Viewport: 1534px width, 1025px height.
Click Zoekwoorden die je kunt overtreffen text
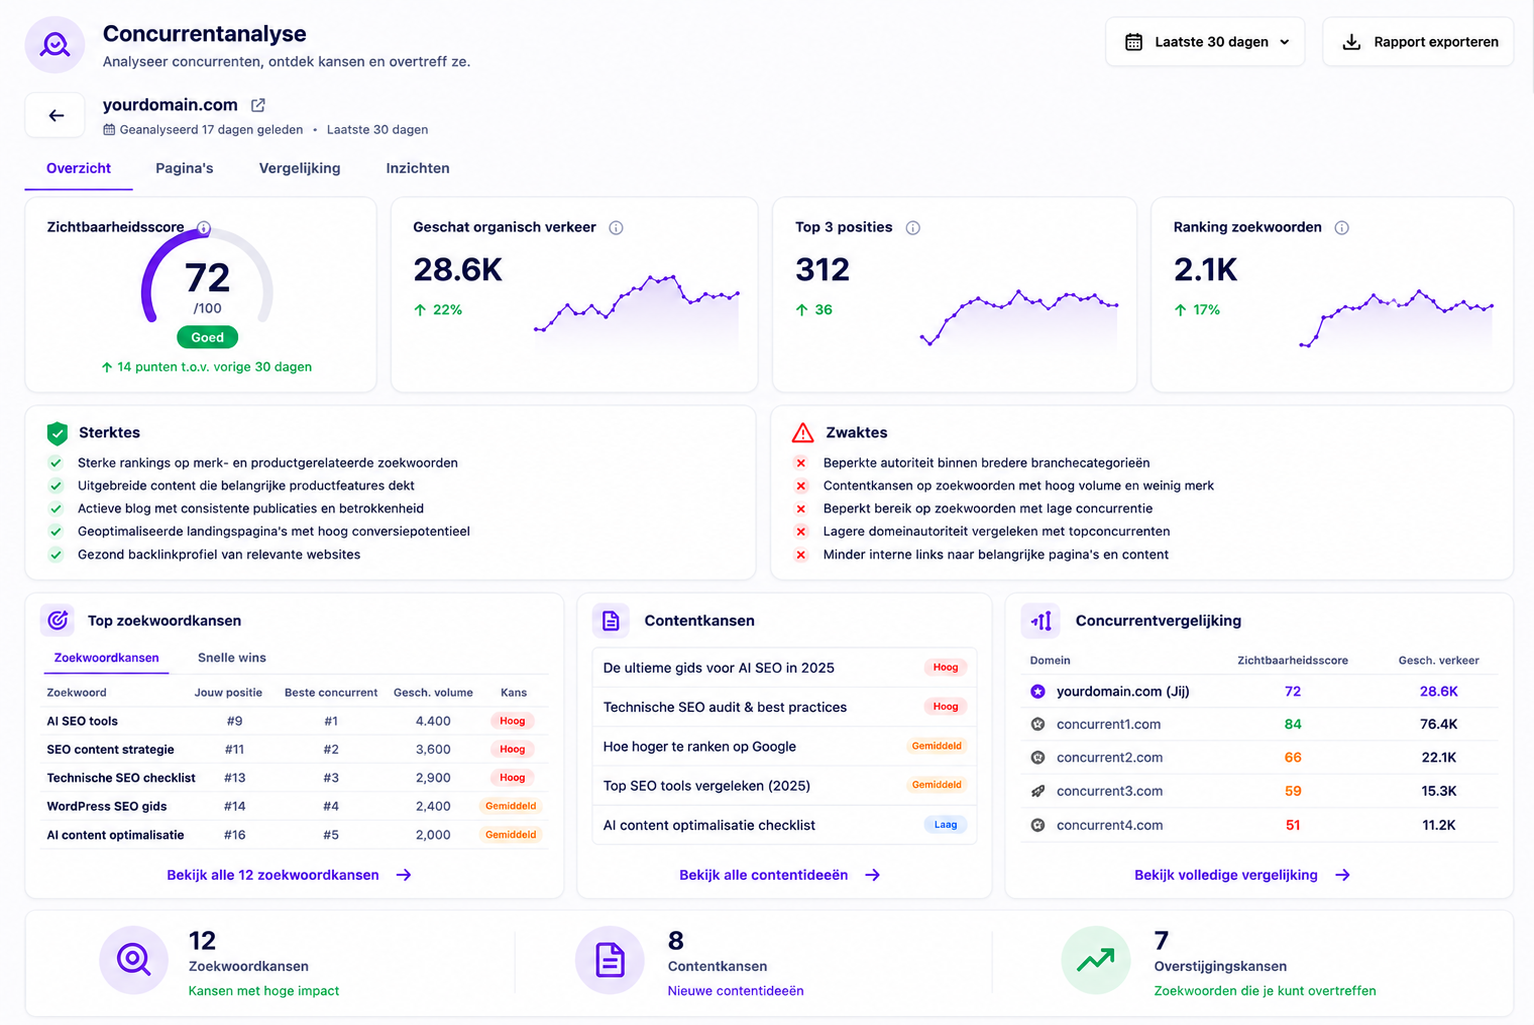point(1265,991)
